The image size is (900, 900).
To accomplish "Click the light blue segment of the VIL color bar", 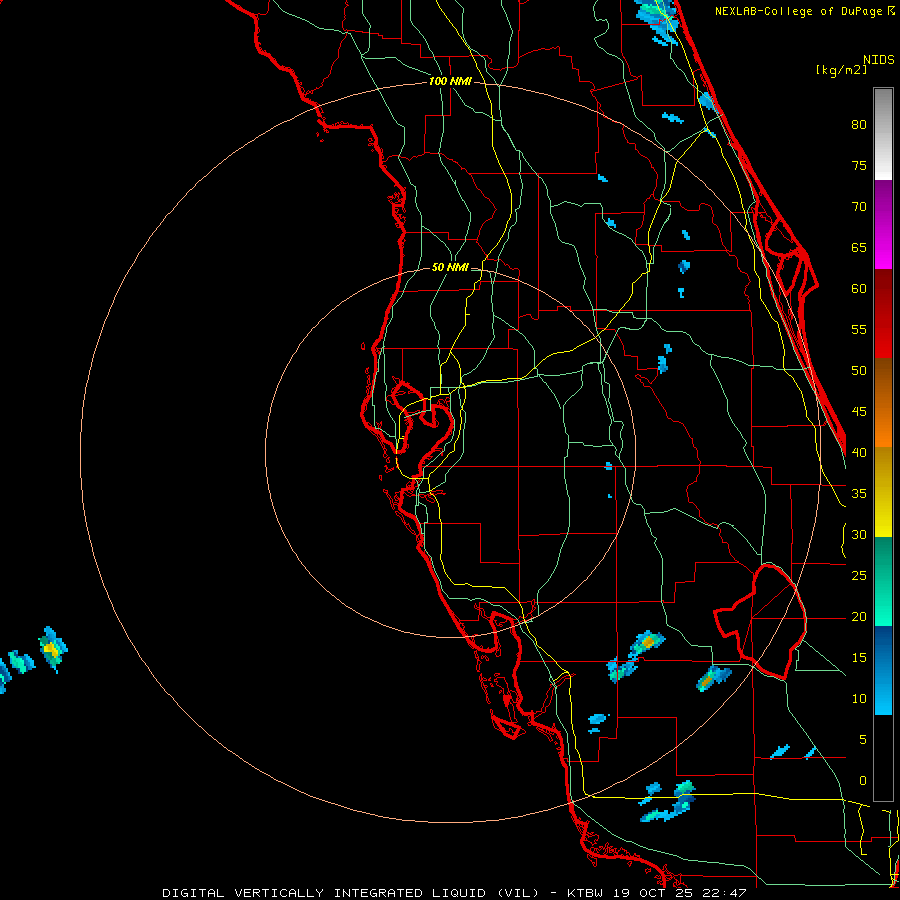I will click(x=883, y=670).
